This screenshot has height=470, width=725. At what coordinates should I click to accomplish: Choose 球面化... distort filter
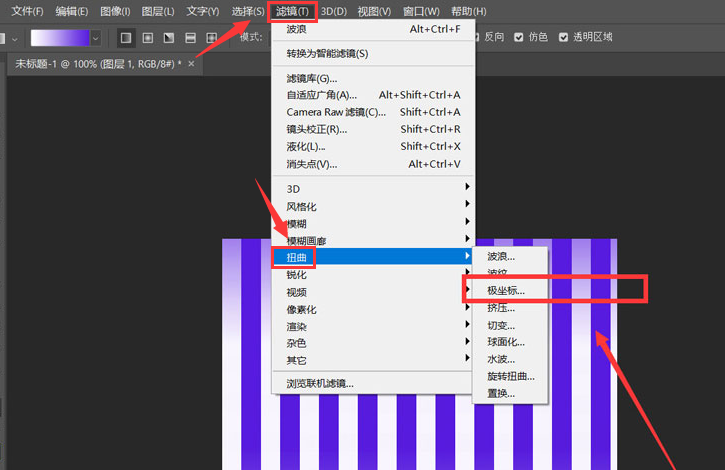click(x=510, y=342)
